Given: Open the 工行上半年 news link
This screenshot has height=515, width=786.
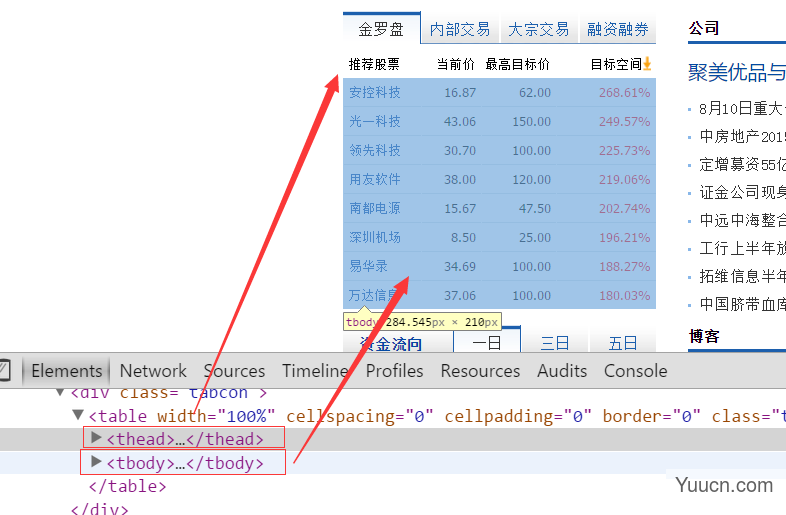Looking at the screenshot, I should tap(742, 248).
